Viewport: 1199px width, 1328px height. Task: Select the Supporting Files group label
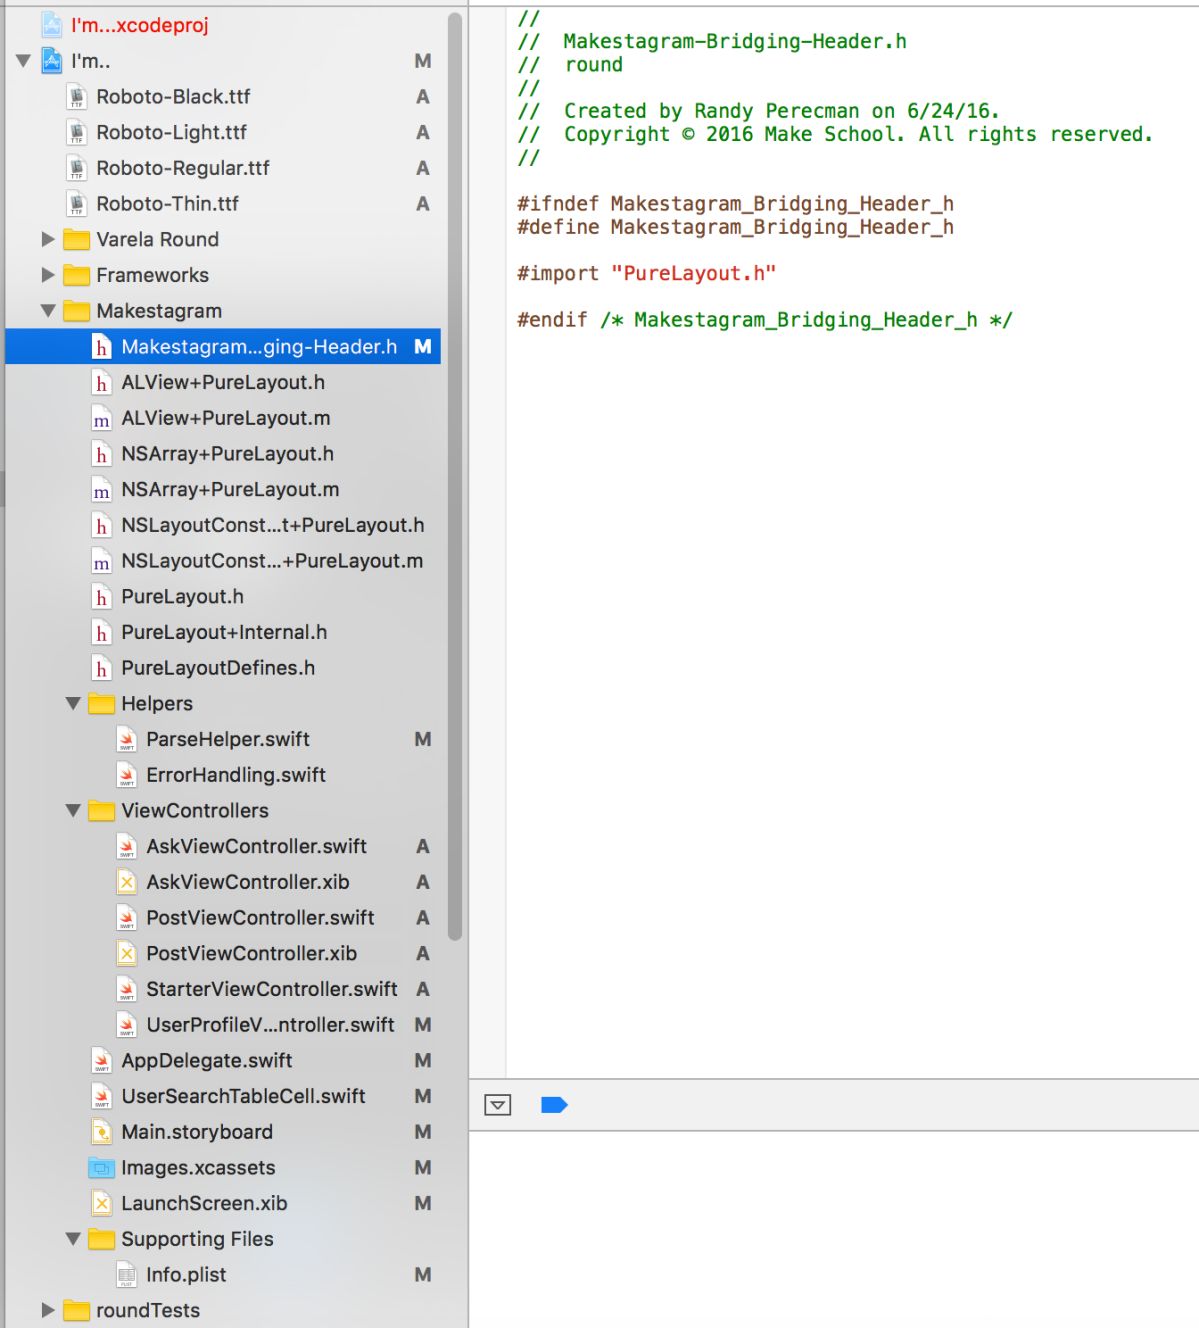pyautogui.click(x=197, y=1239)
